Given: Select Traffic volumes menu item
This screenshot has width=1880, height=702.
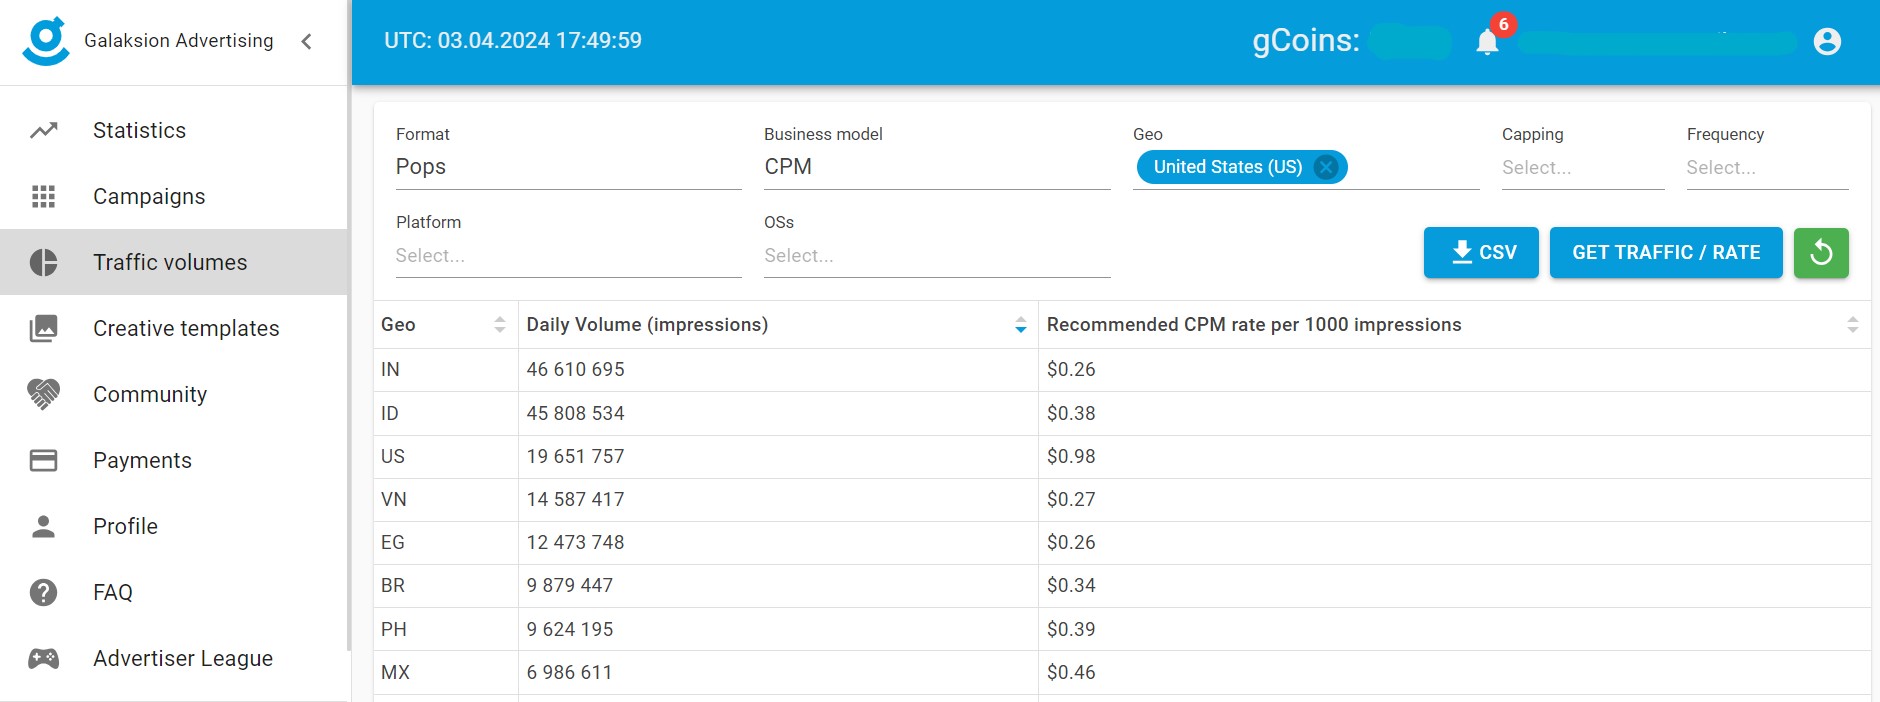Looking at the screenshot, I should [174, 262].
